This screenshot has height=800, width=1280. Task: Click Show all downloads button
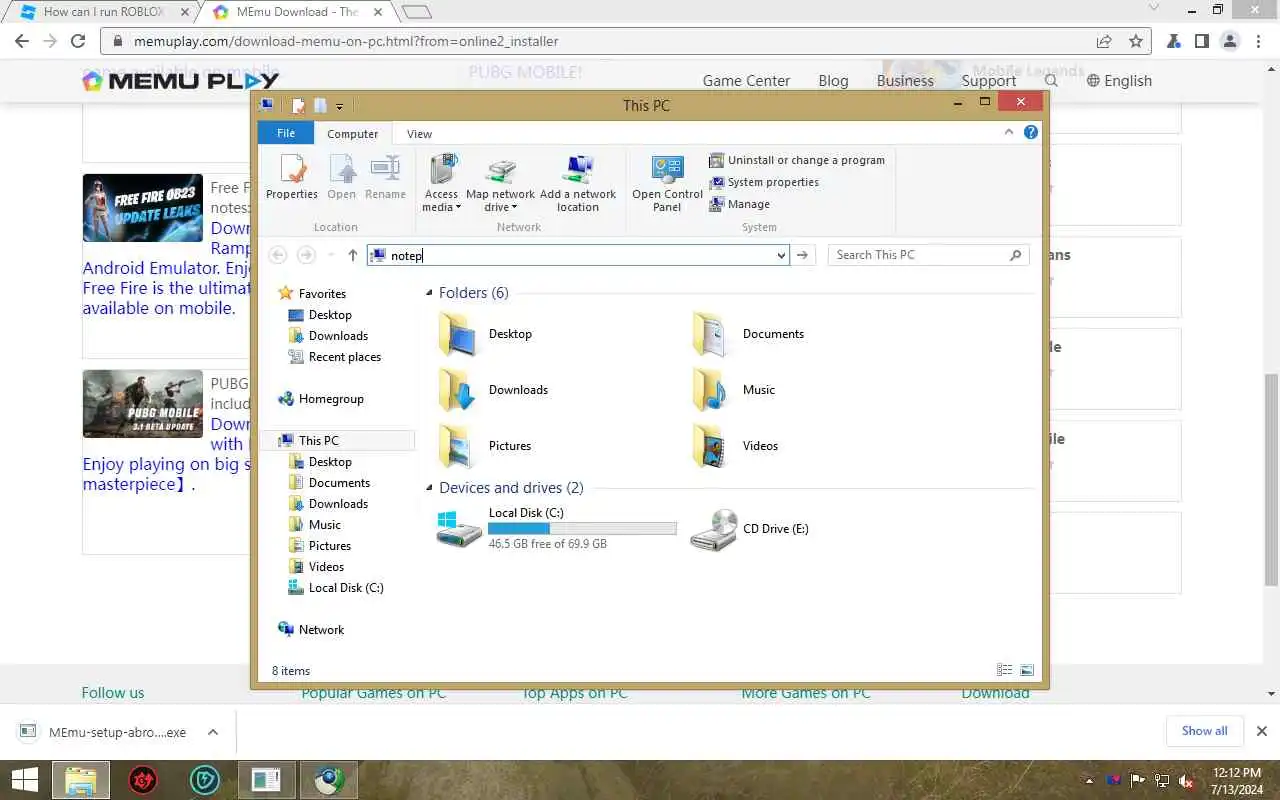pyautogui.click(x=1204, y=731)
